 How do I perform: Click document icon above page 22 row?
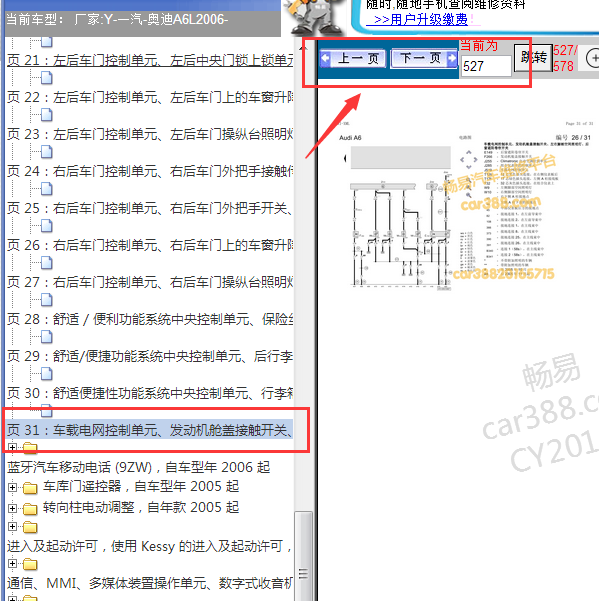[46, 78]
